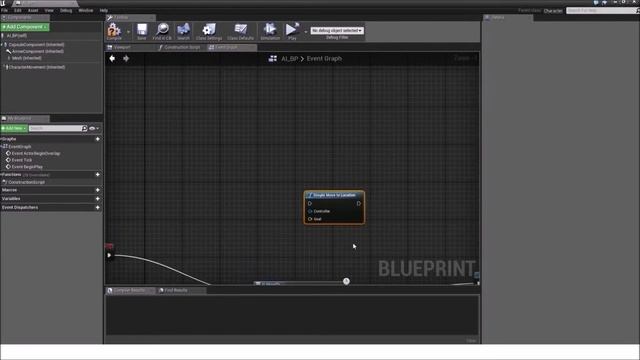
Task: Click the Controller input pin
Action: tap(310, 211)
